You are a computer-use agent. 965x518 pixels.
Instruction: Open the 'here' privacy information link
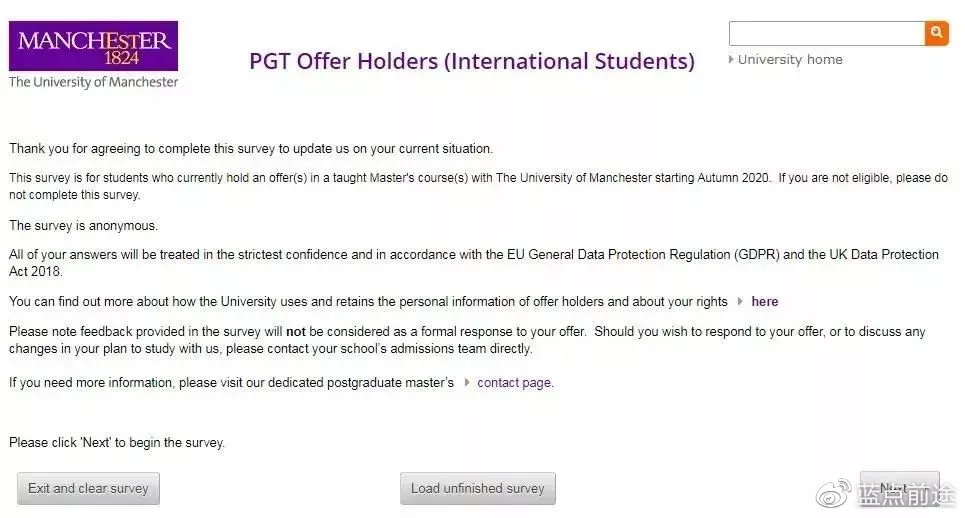pyautogui.click(x=764, y=301)
